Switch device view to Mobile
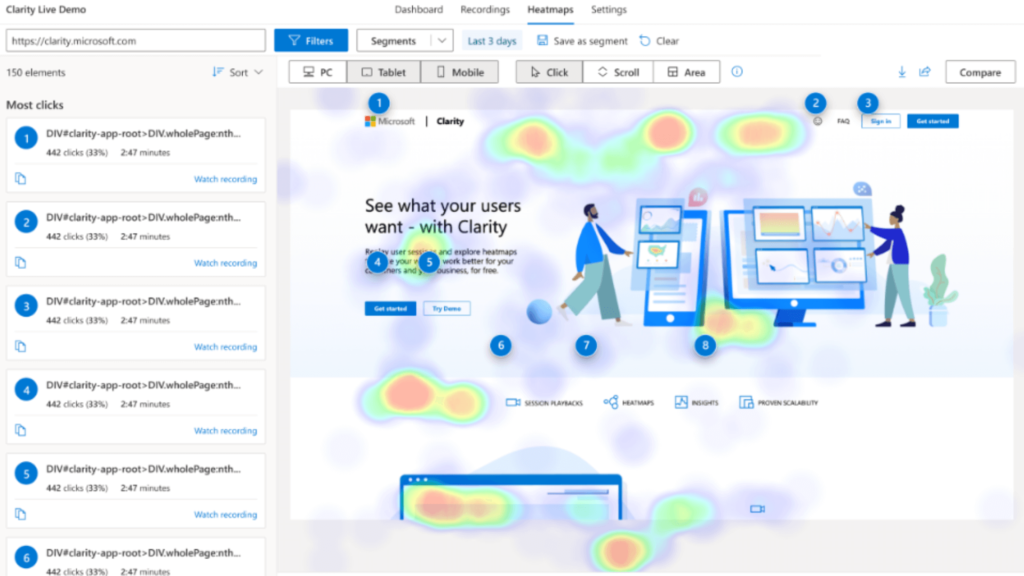The image size is (1024, 576). [459, 72]
